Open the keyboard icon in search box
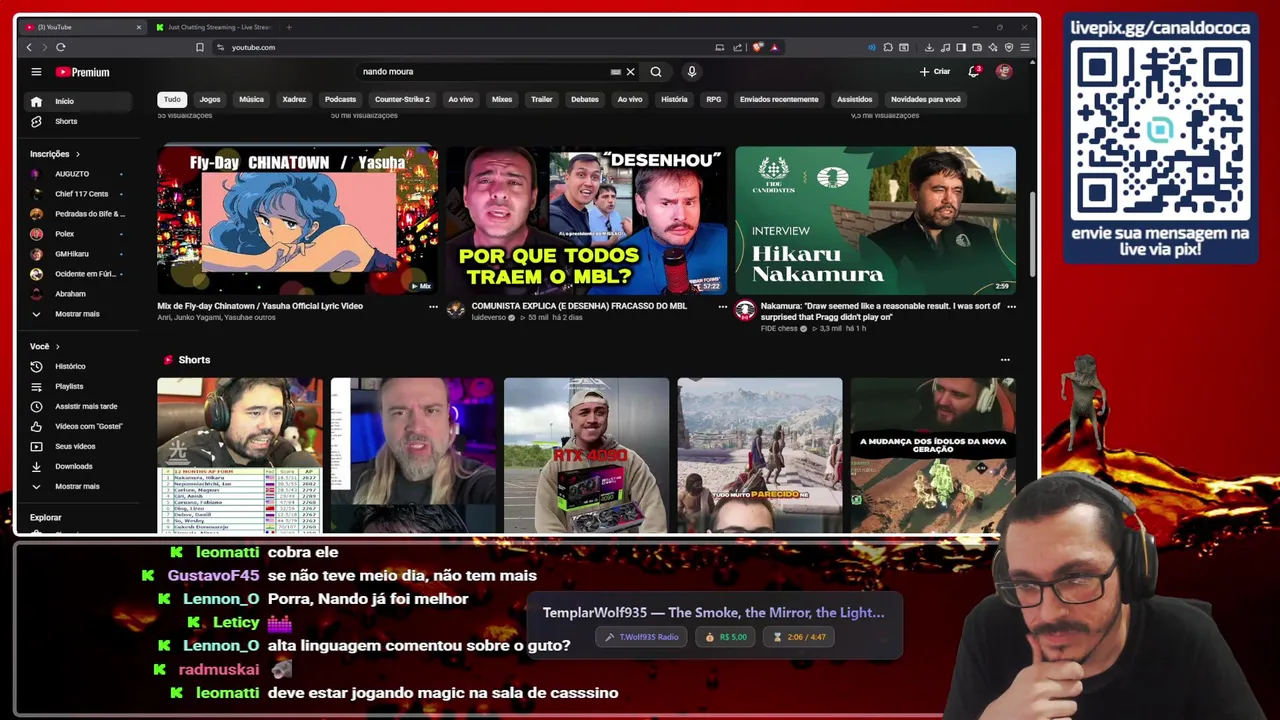 [615, 72]
